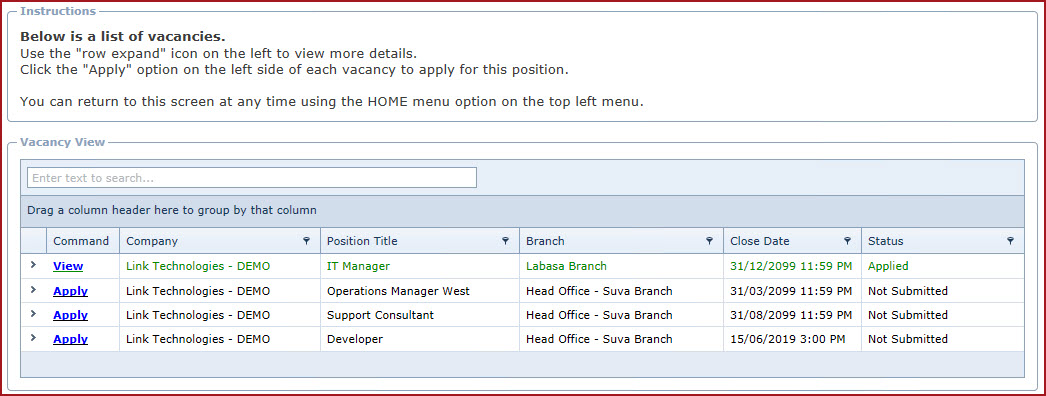This screenshot has height=396, width=1046.
Task: Apply for the Developer position
Action: coord(70,339)
